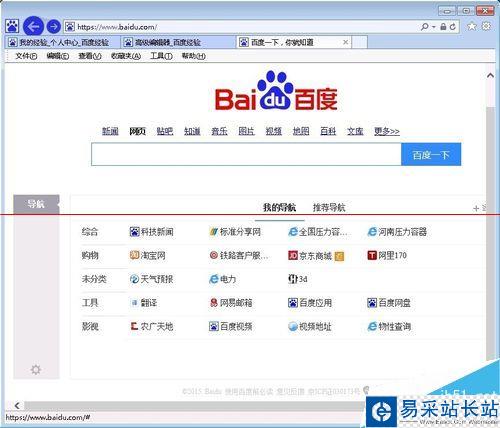Open the 视频 link
This screenshot has height=428, width=500.
274,131
